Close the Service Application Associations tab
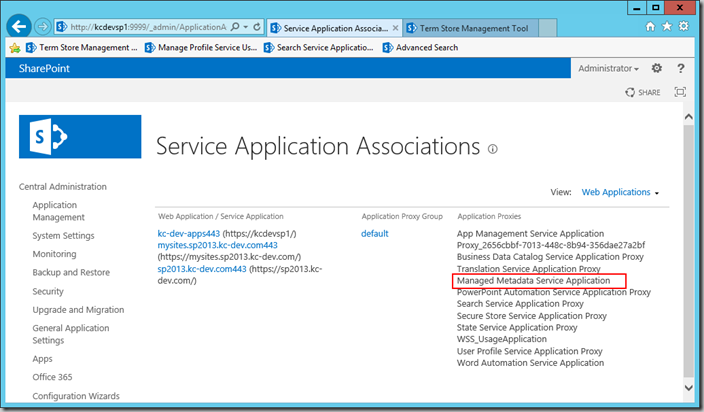Screen dimensions: 704x412 [x=395, y=28]
